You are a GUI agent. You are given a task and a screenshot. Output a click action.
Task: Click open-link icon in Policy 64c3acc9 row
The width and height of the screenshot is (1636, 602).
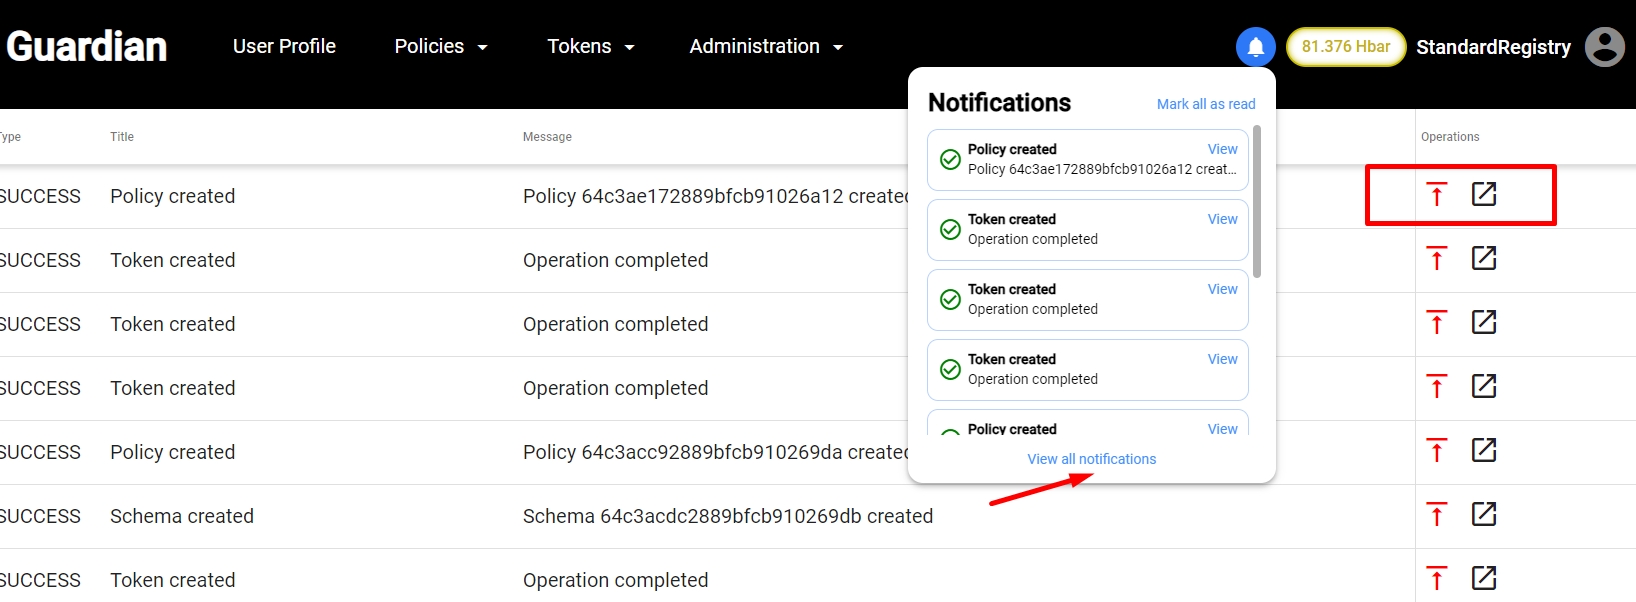[x=1484, y=450]
